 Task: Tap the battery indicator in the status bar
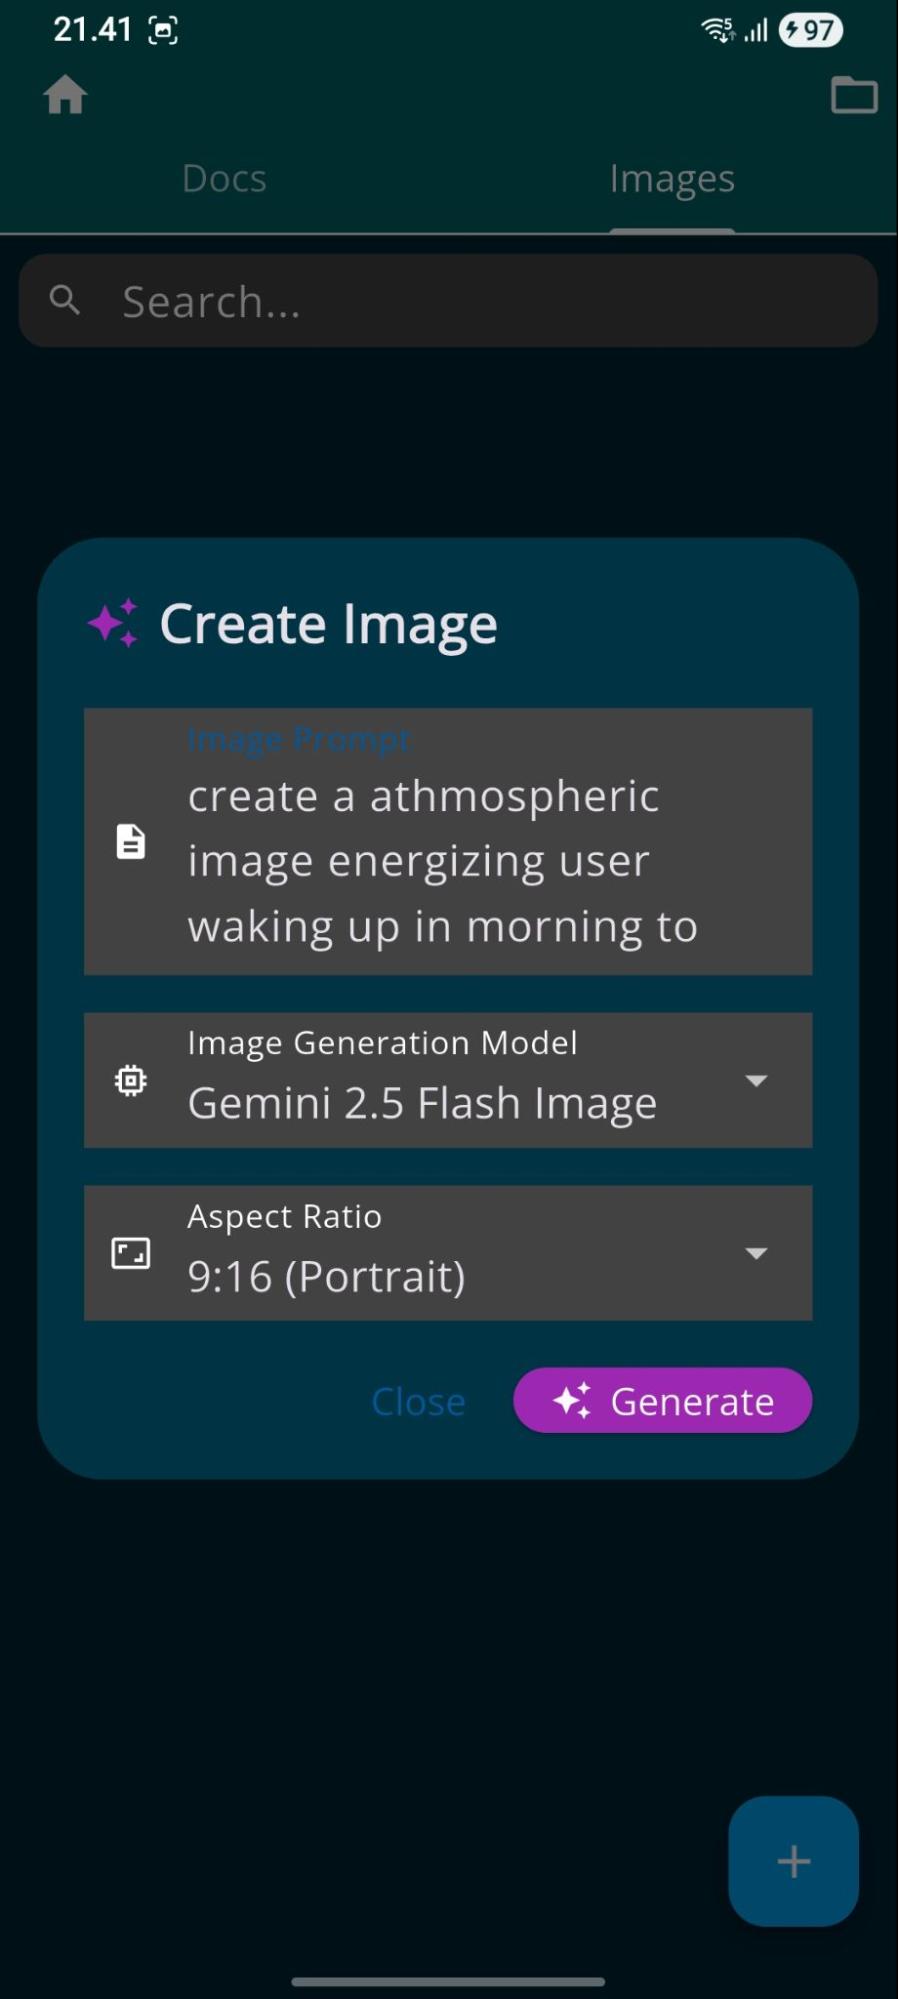point(810,29)
